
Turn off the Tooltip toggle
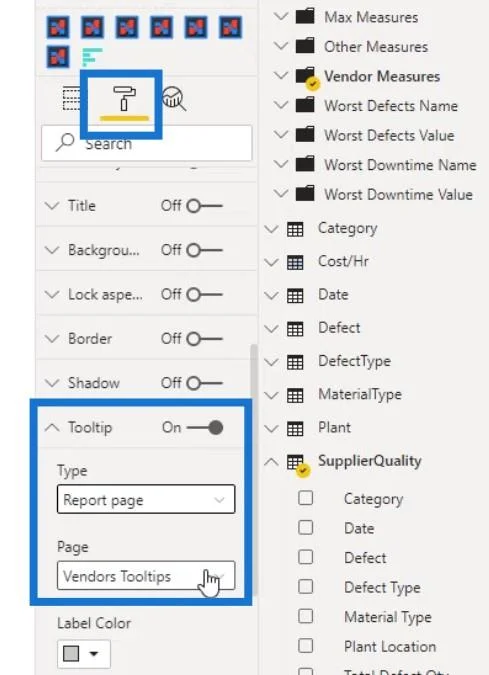click(205, 427)
